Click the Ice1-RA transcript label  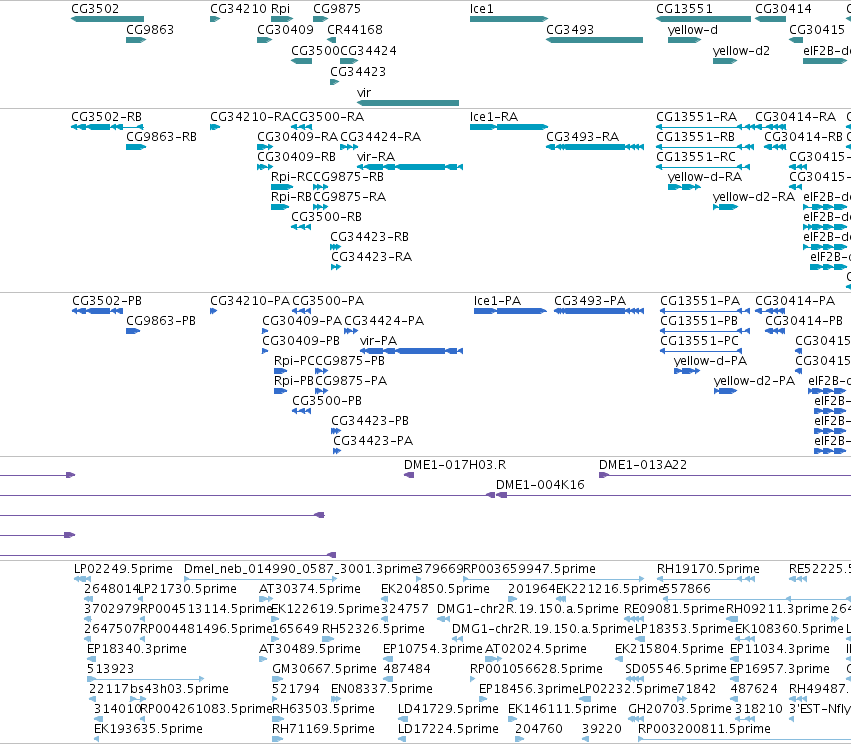coord(494,117)
